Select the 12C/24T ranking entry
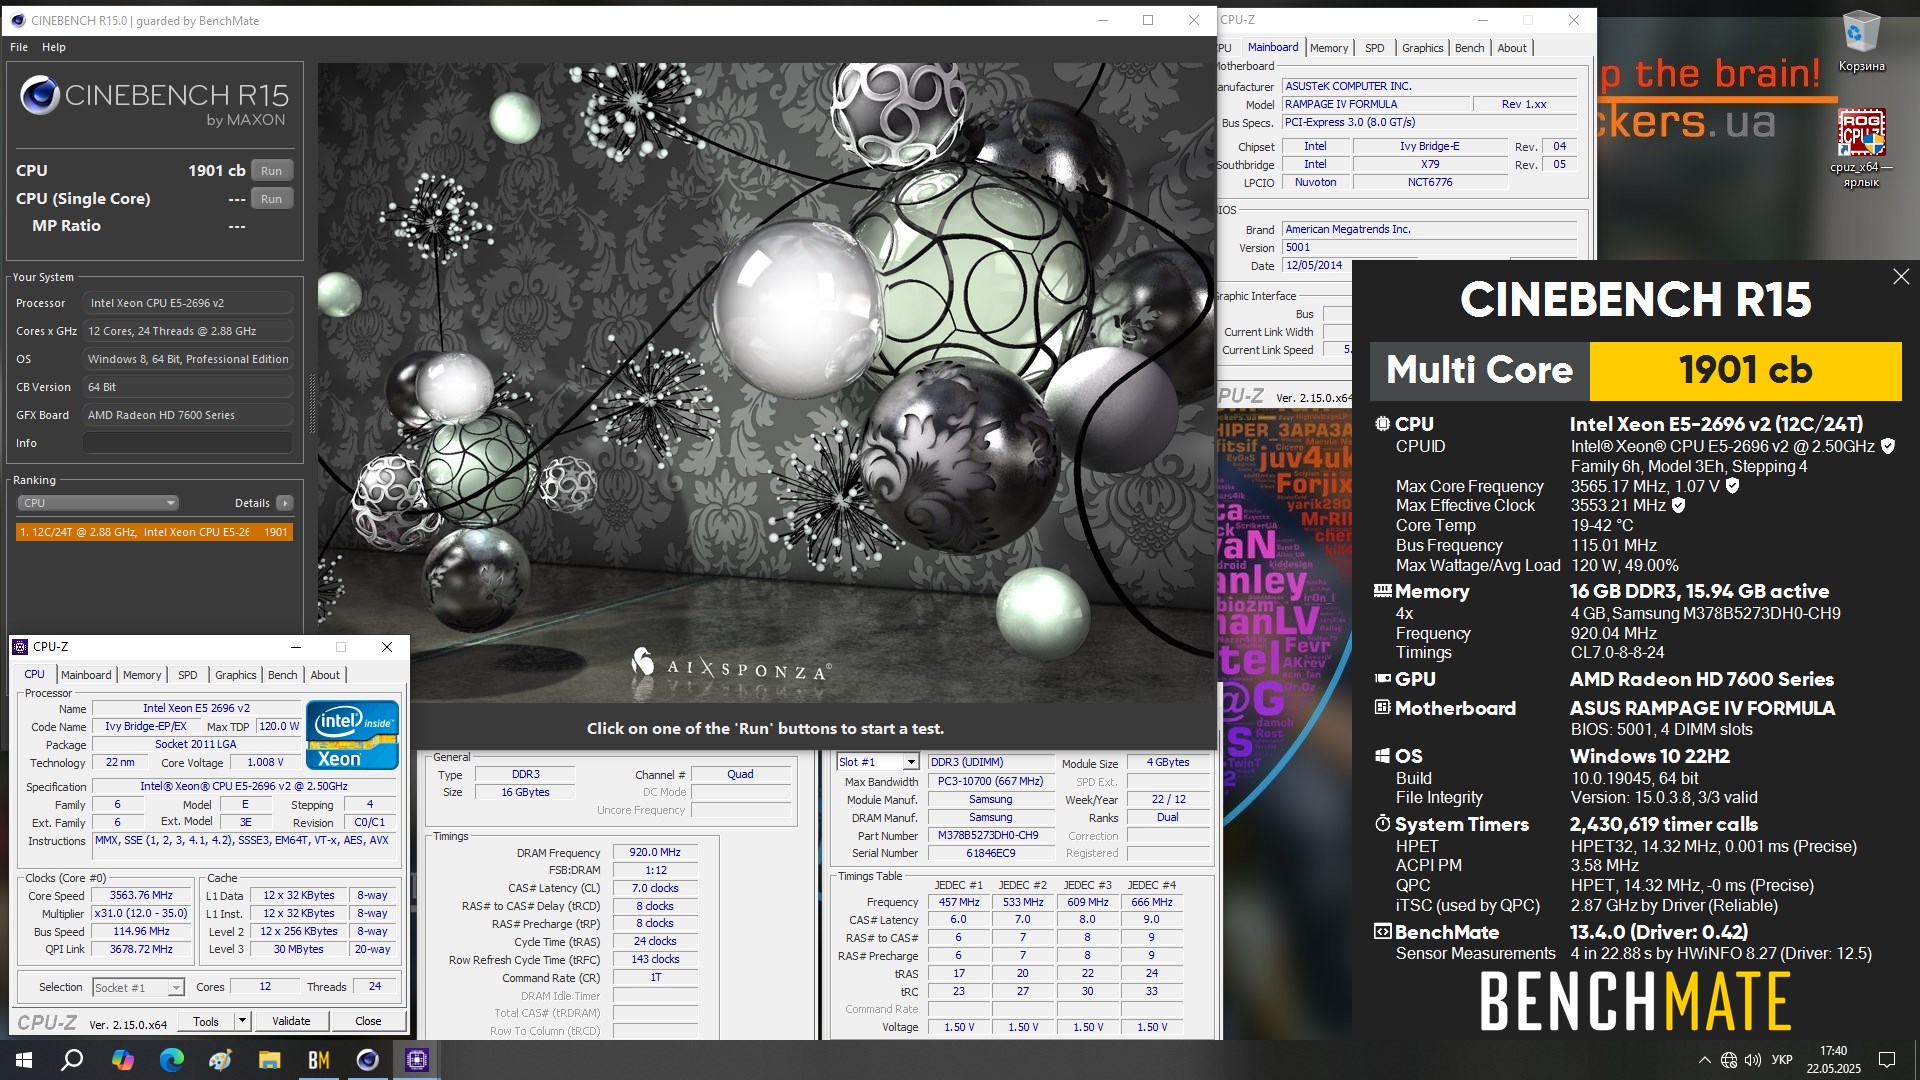The height and width of the screenshot is (1080, 1920). coord(154,532)
